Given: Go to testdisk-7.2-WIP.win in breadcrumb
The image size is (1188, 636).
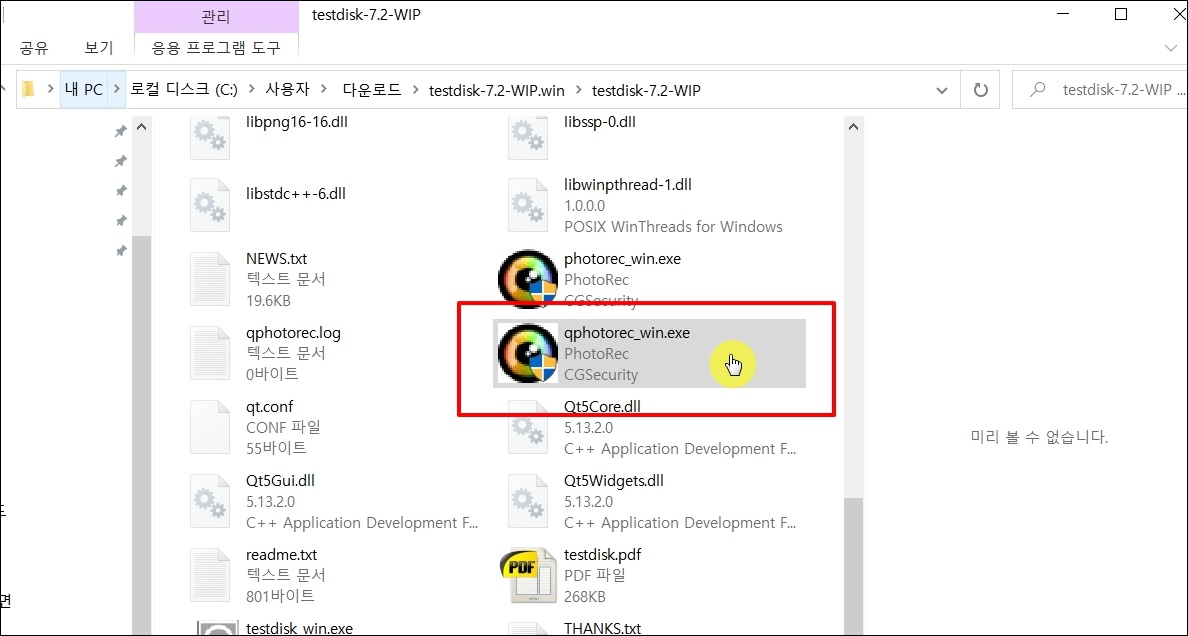Looking at the screenshot, I should point(496,90).
